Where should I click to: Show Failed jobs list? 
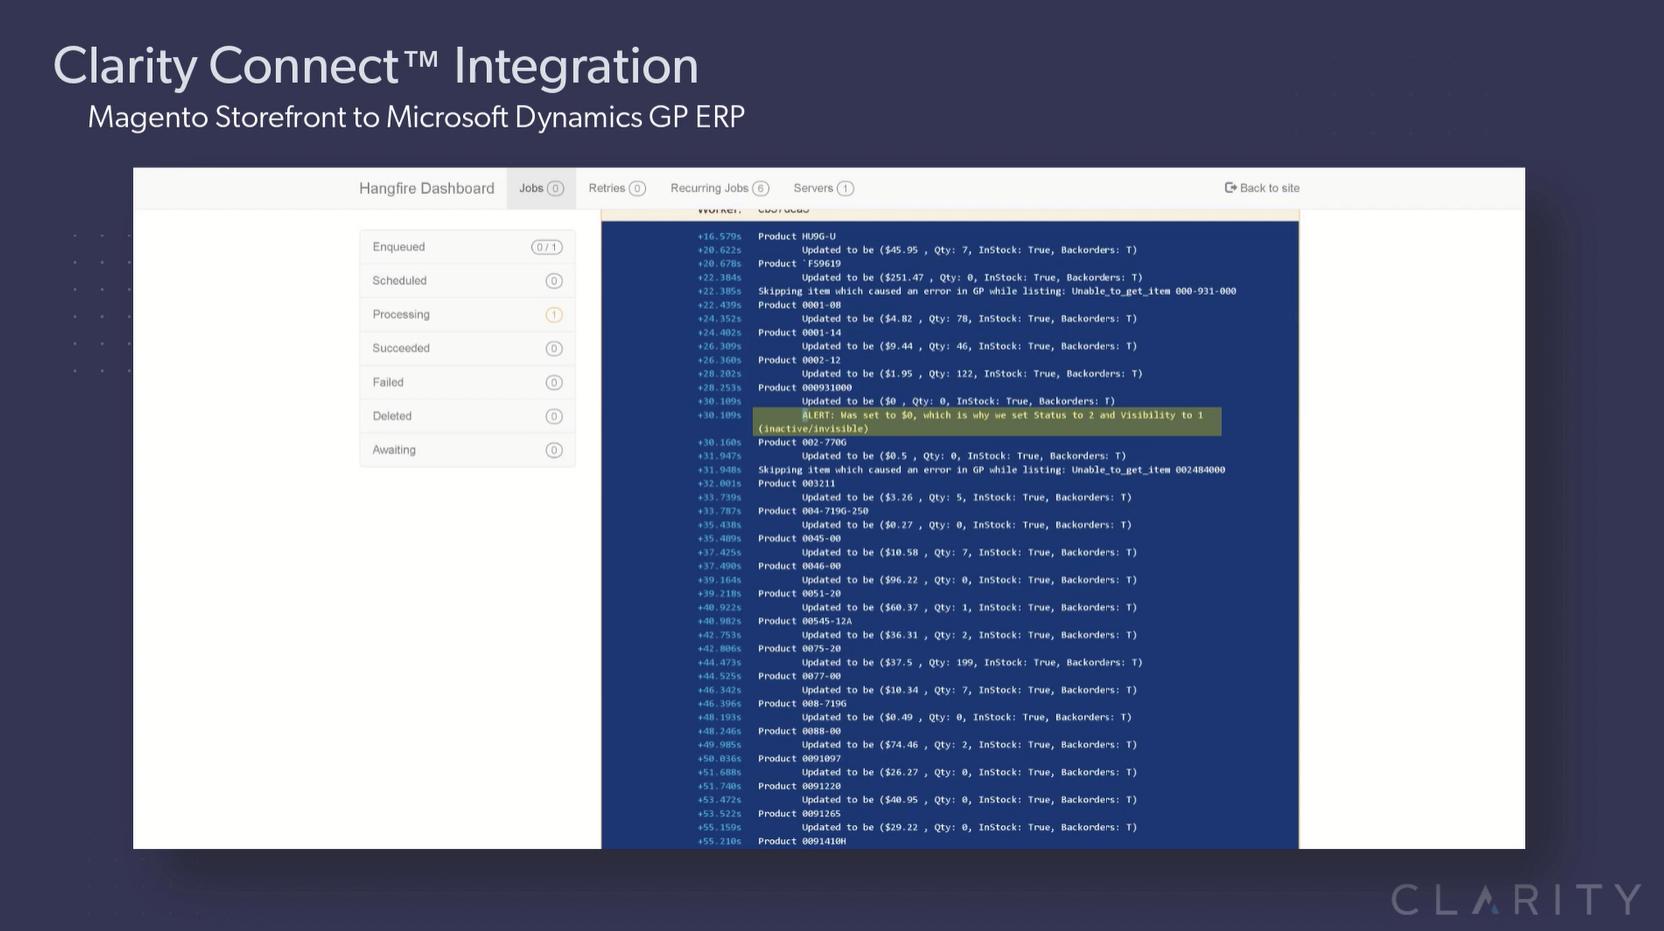pos(467,383)
